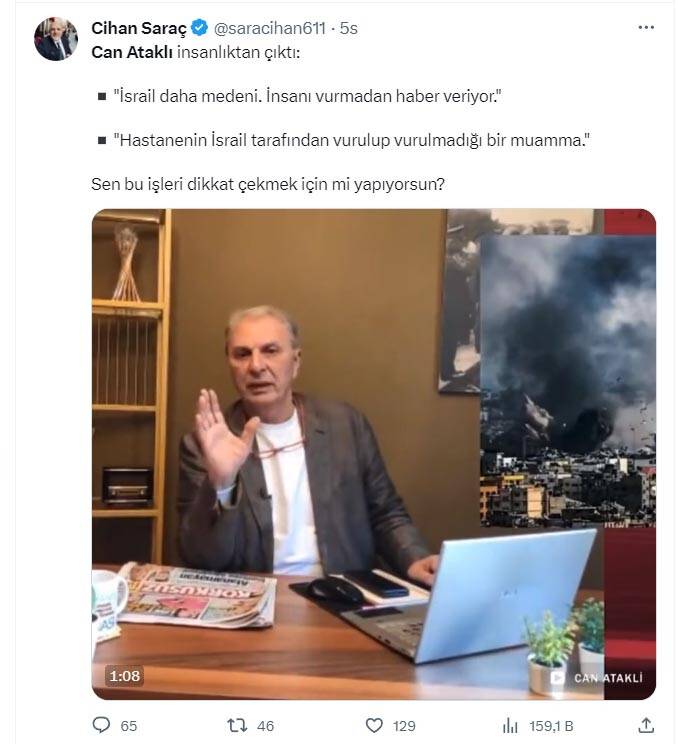Viewport: 678px width, 744px height.
Task: Click the share upload arrow icon
Action: (x=646, y=725)
